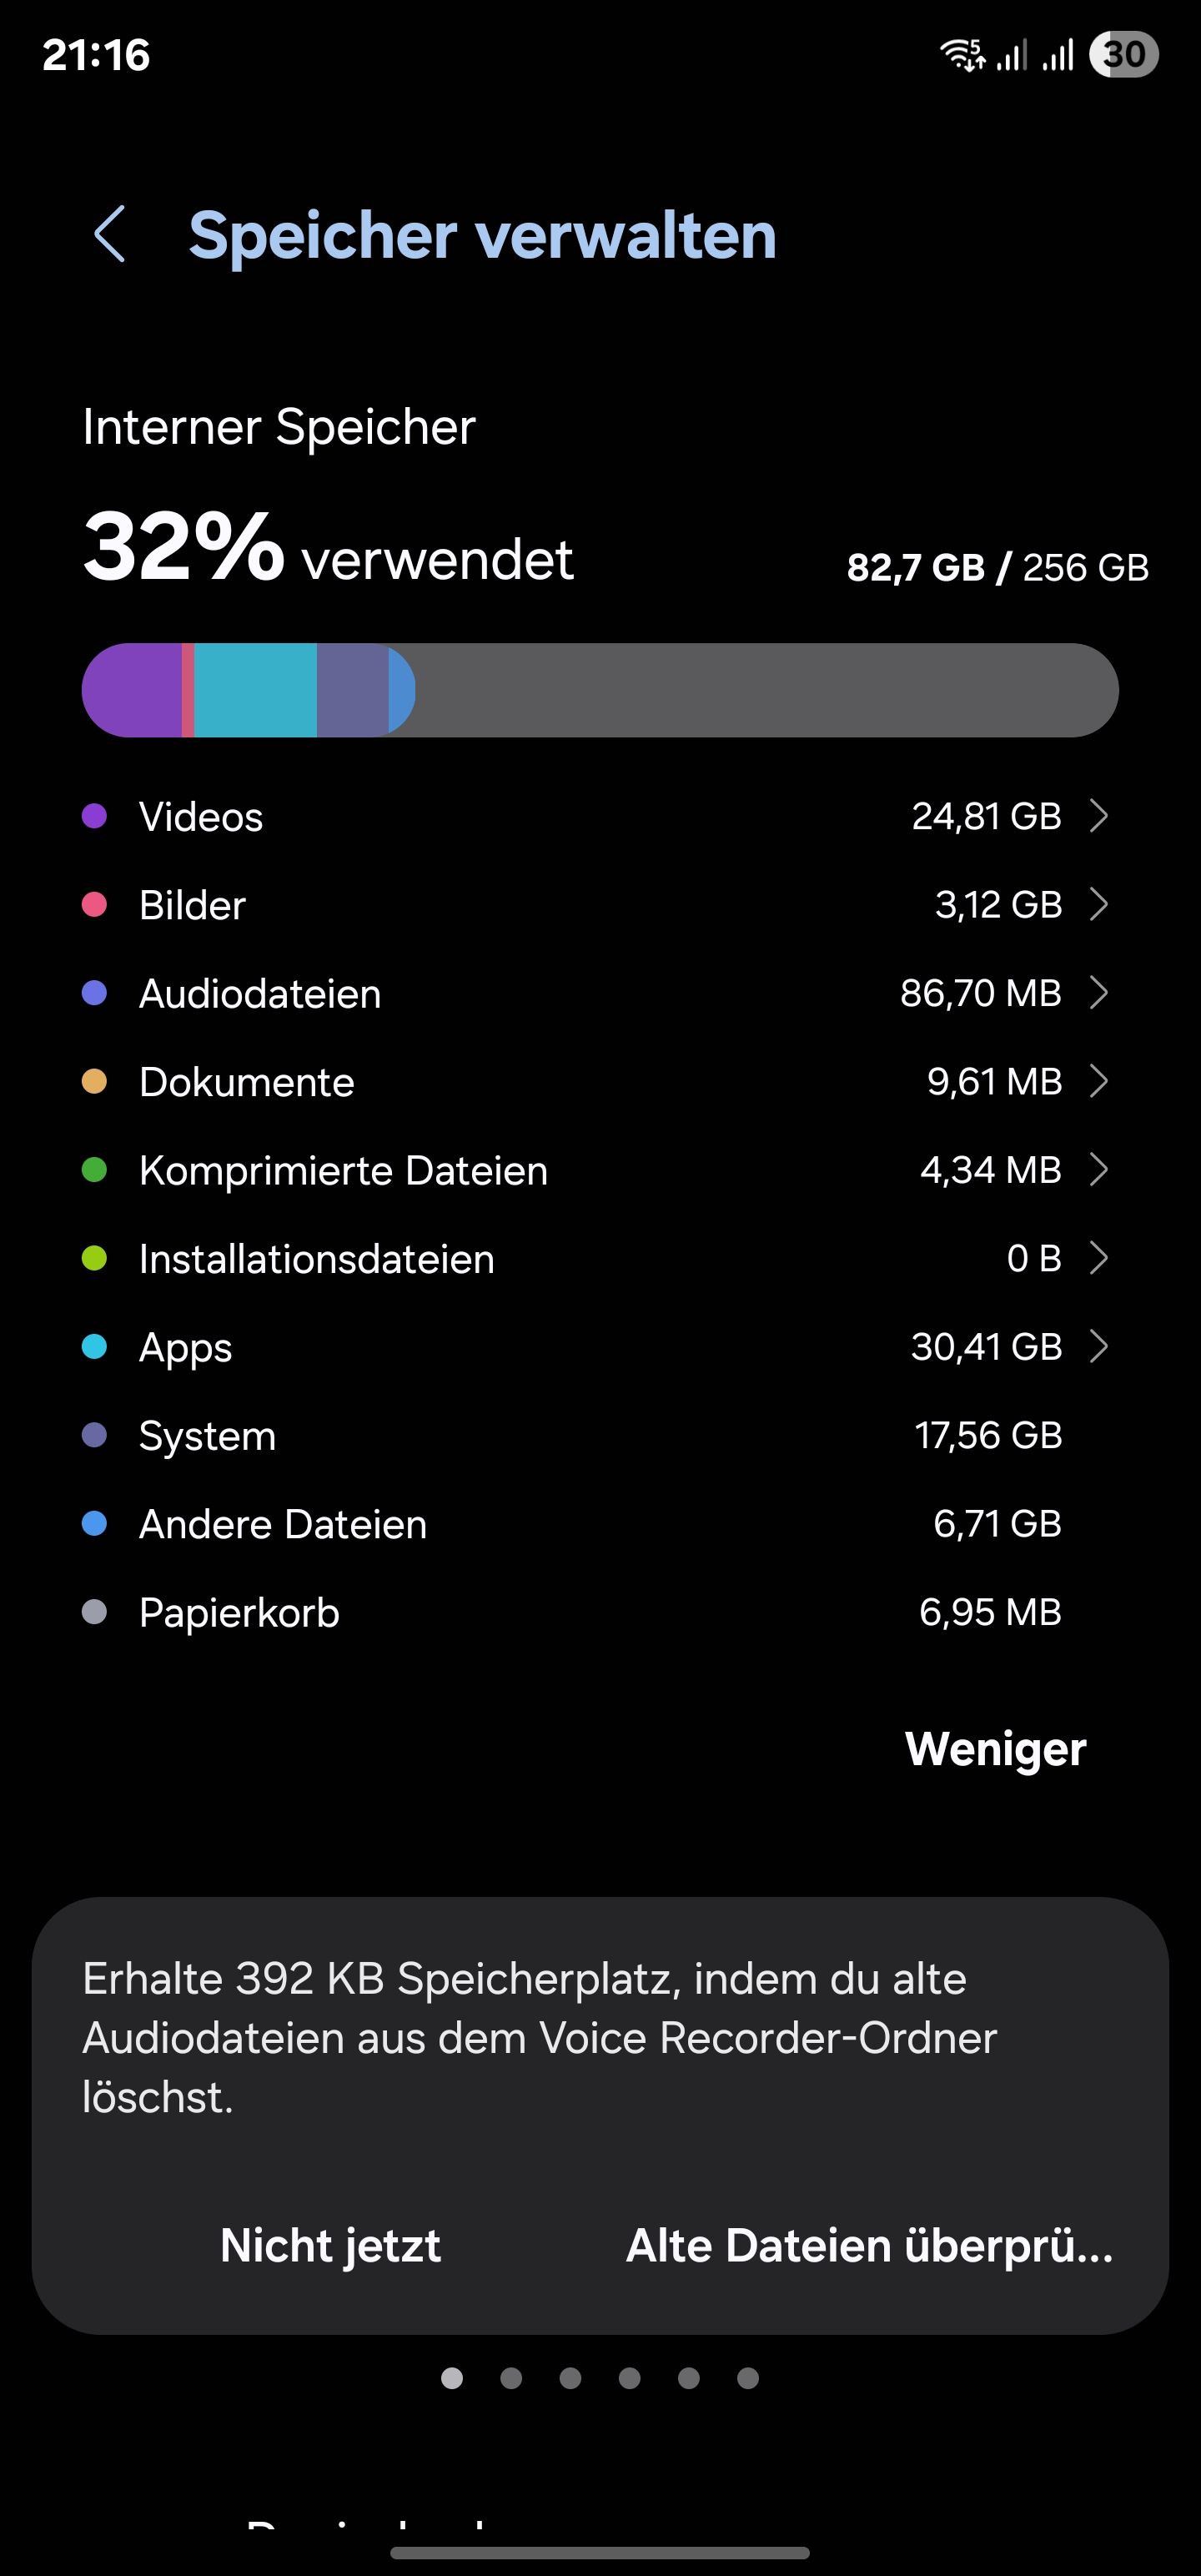Tap Alte Dateien überprüfen button

[x=869, y=2246]
